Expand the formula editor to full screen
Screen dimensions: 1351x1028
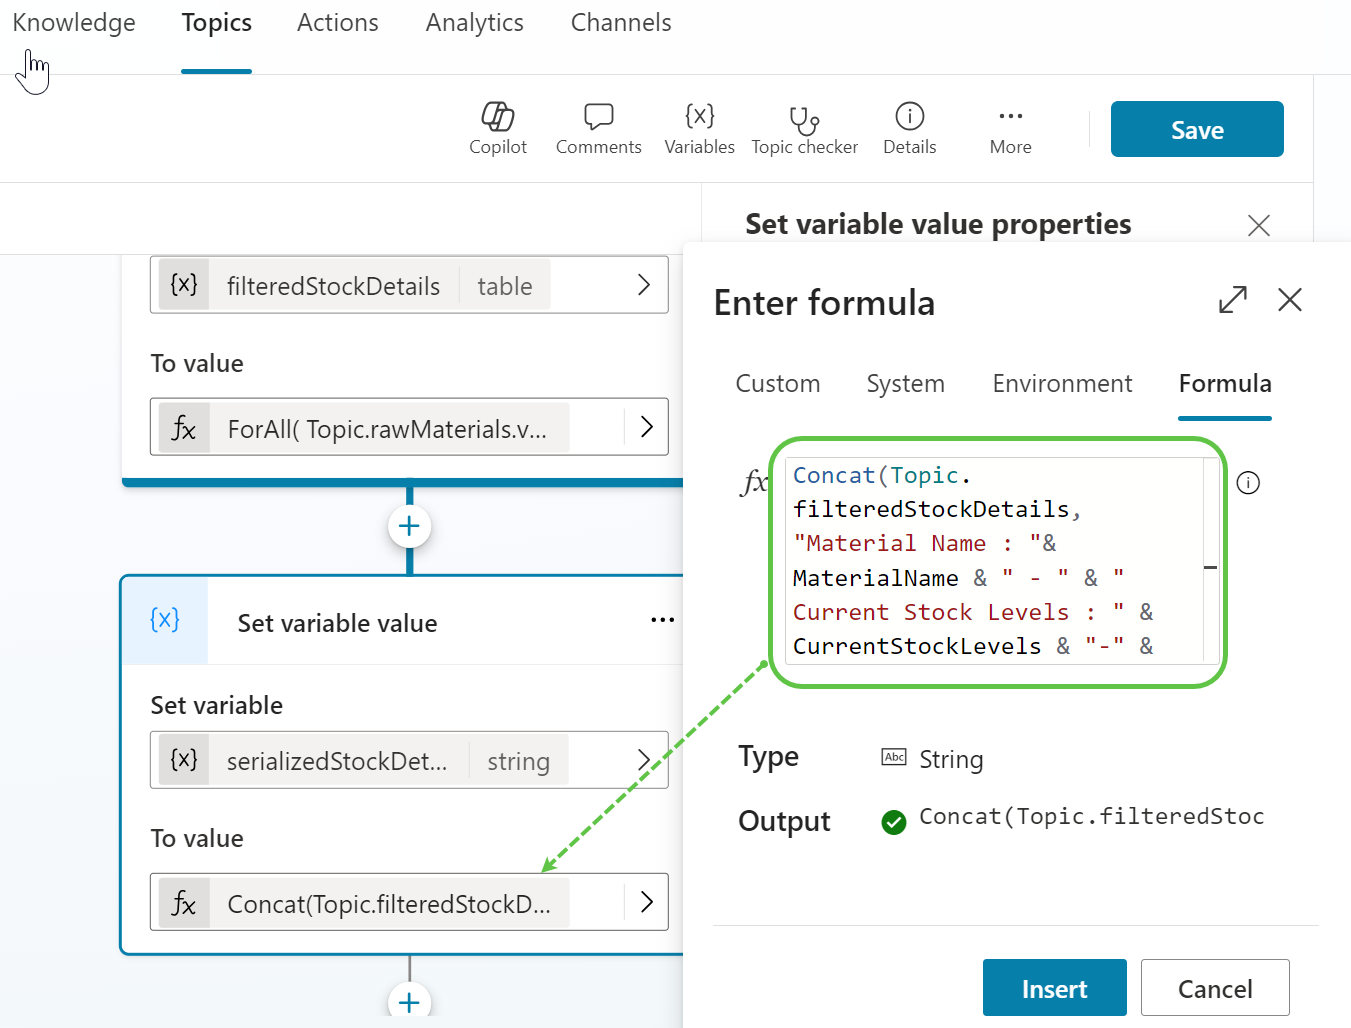point(1232,299)
